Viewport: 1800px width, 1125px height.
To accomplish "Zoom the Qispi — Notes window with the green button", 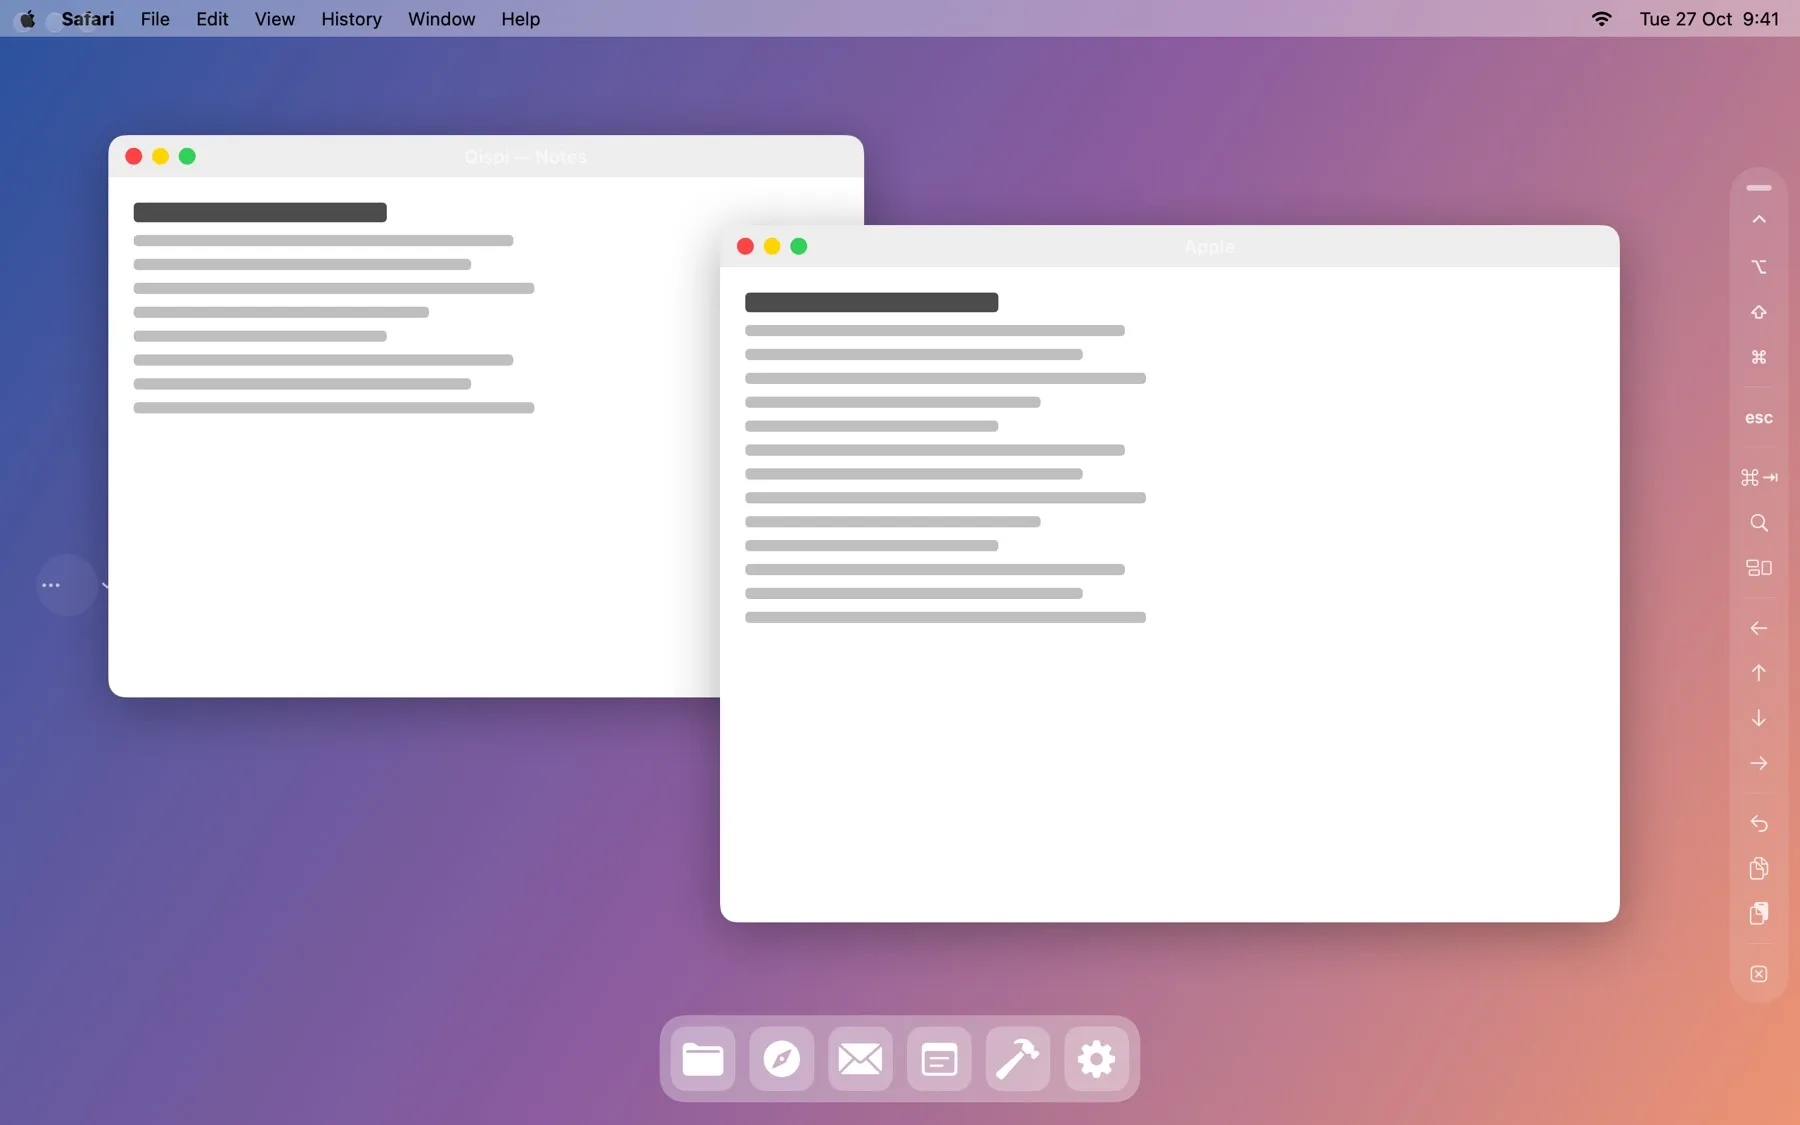I will pyautogui.click(x=187, y=156).
